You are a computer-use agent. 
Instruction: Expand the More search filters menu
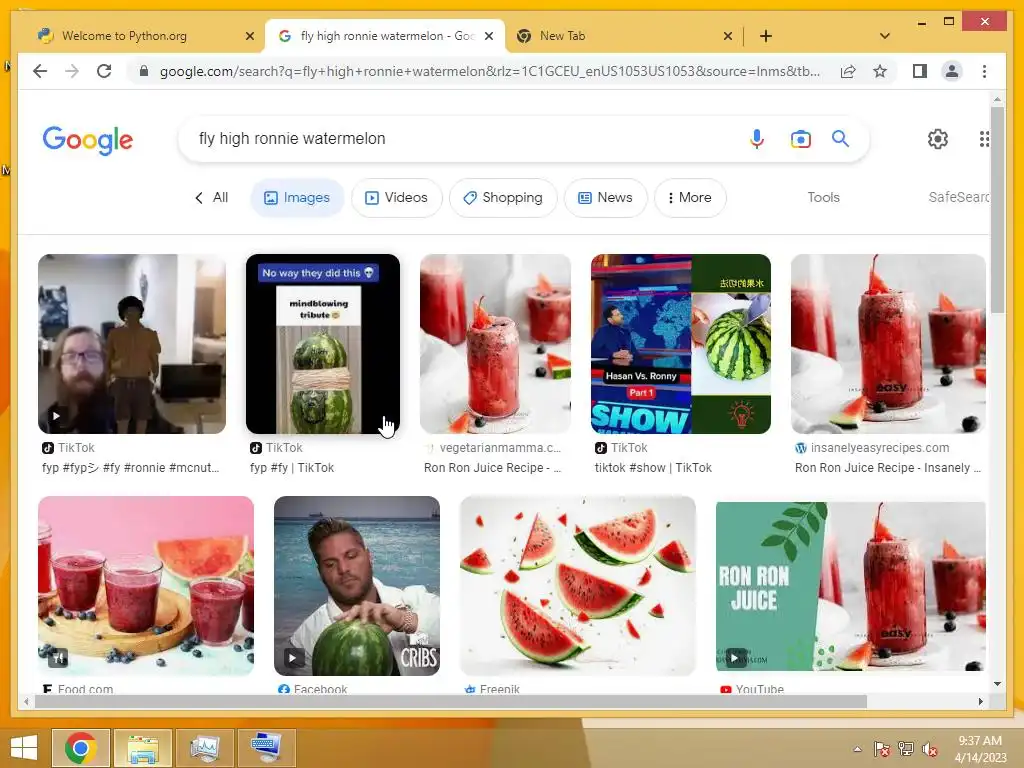690,197
